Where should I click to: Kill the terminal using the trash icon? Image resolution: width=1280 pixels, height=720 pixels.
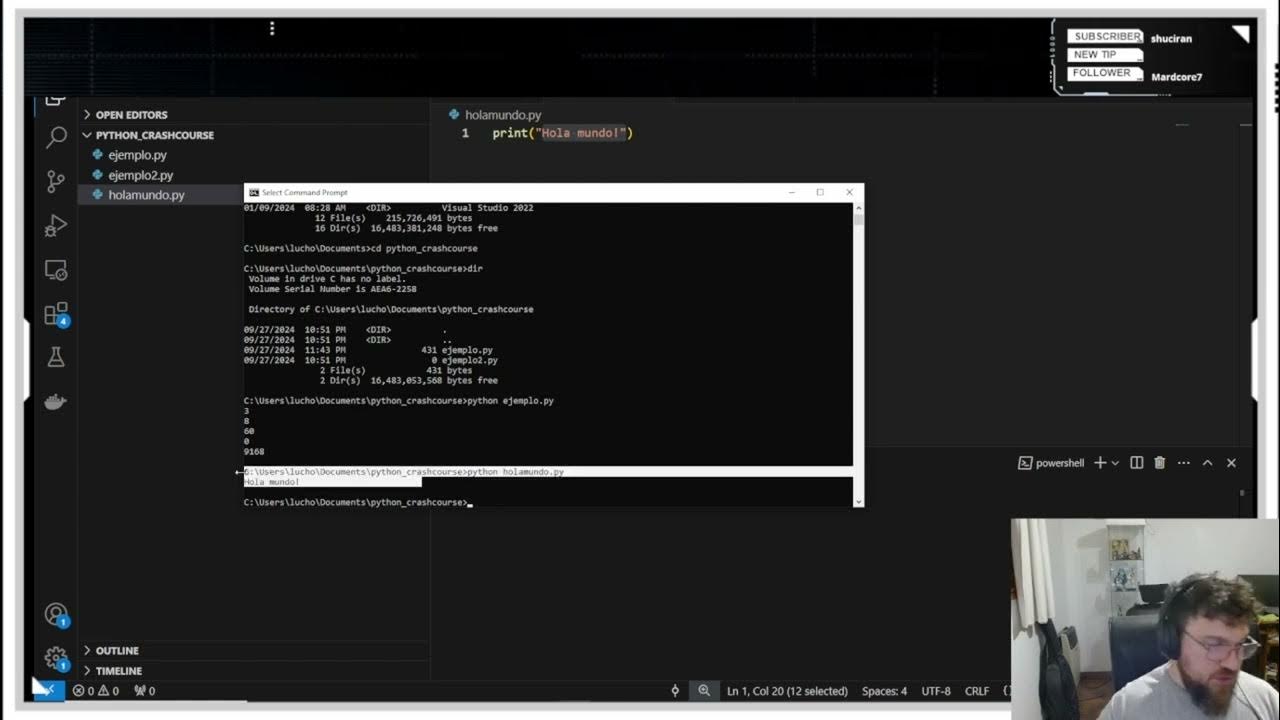[1159, 462]
